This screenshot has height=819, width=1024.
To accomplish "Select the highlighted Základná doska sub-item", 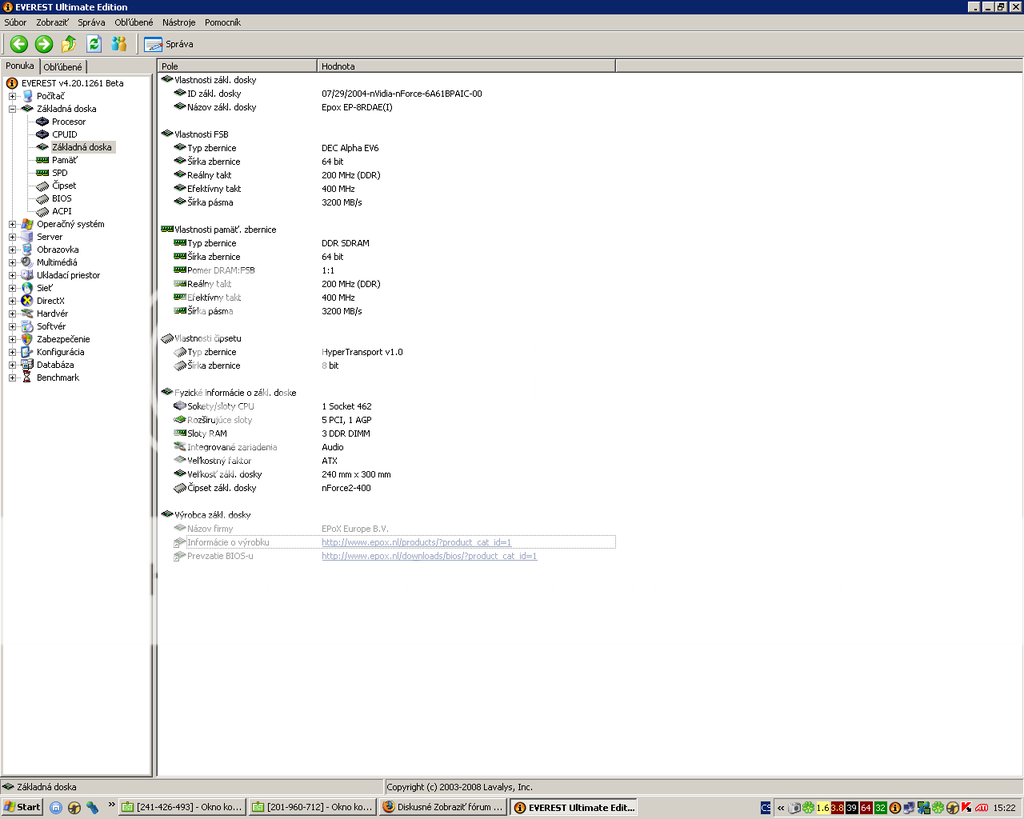I will (x=82, y=147).
